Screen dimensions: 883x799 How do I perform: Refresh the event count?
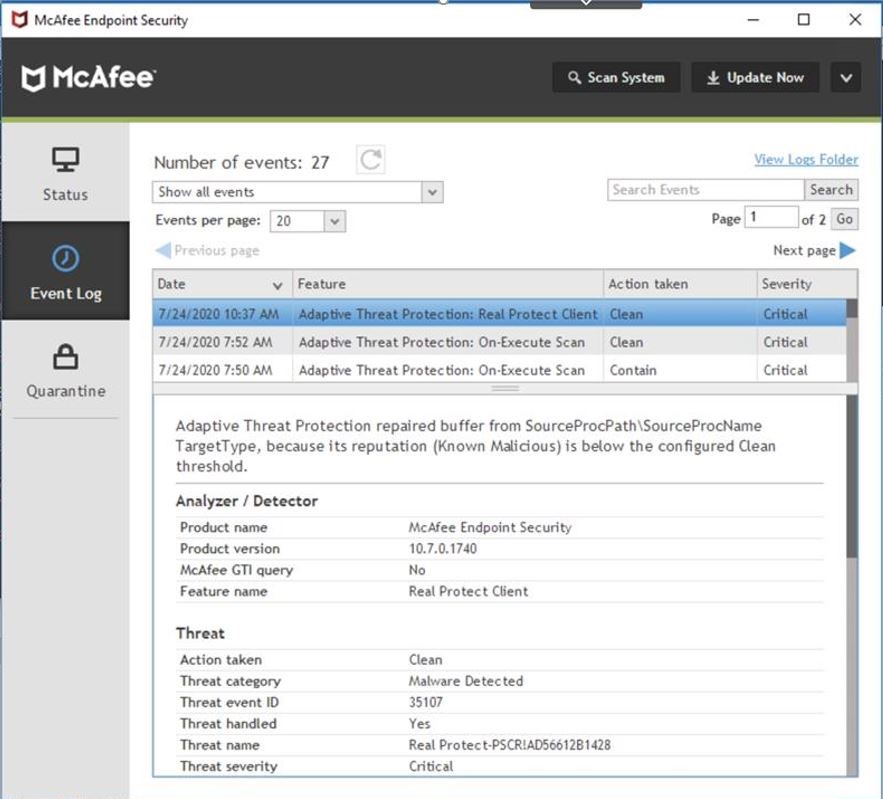[x=370, y=158]
